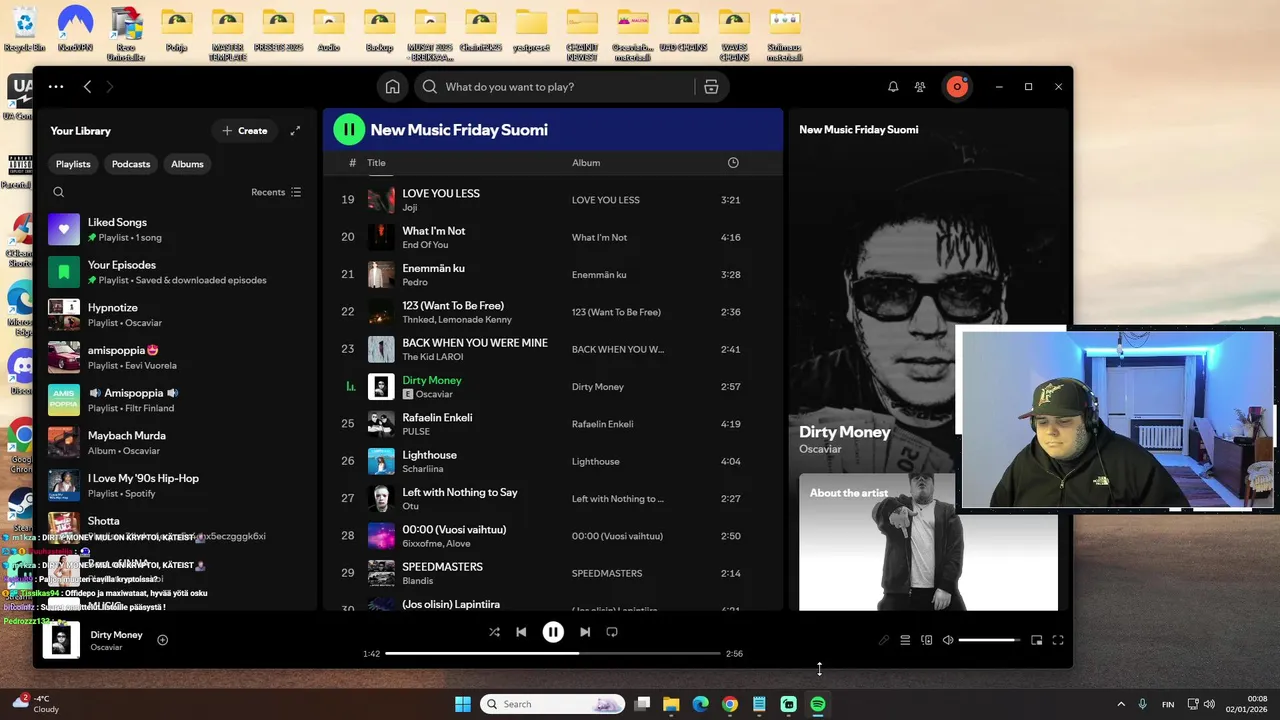This screenshot has height=720, width=1280.
Task: Open the Maybach Murda album
Action: pos(176,443)
